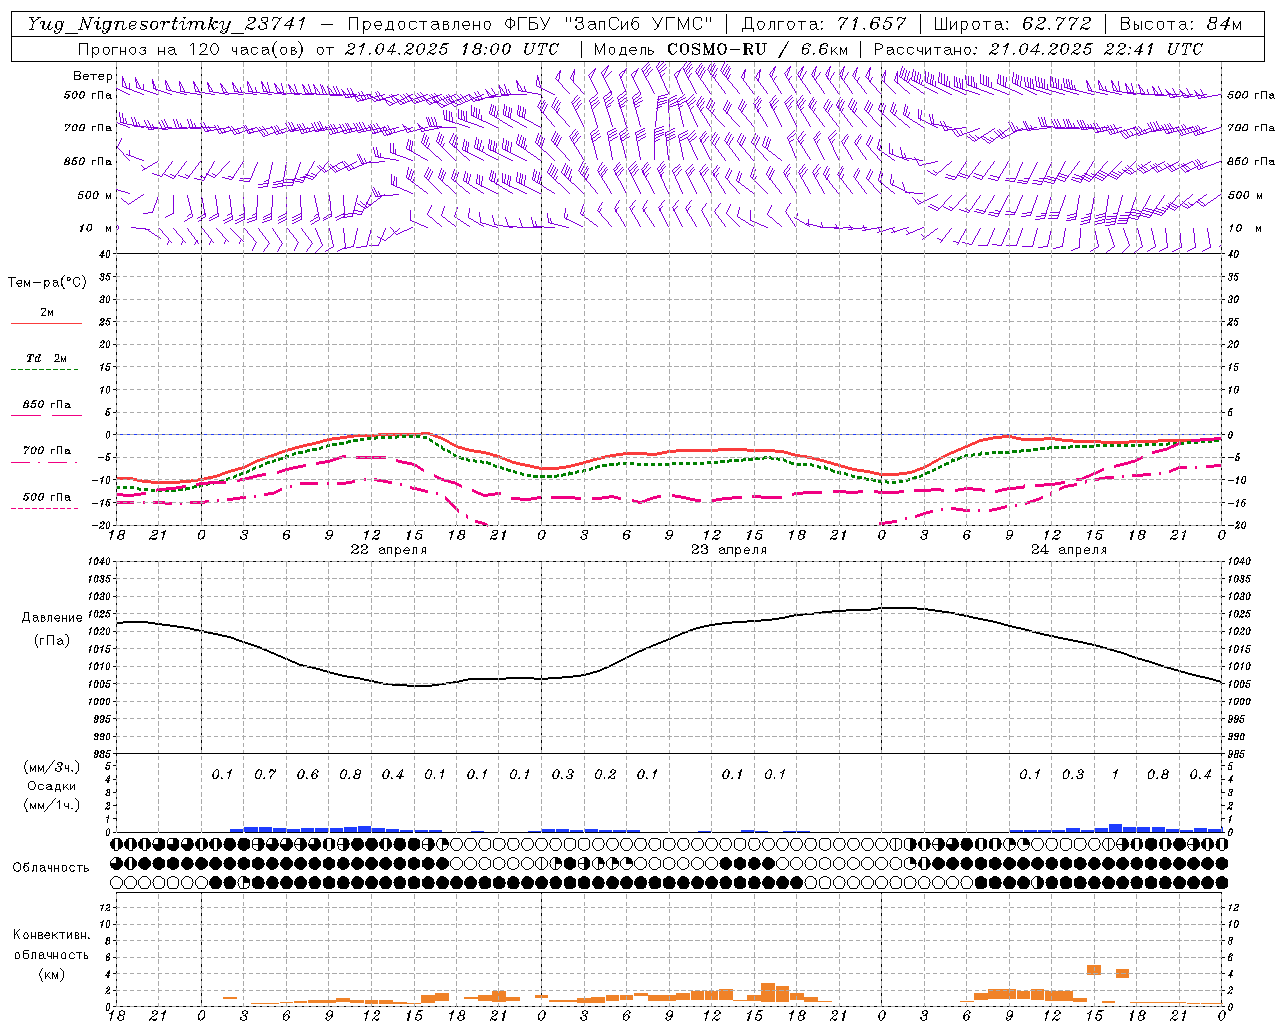Select the elevation text Высота: 84м
This screenshot has width=1280, height=1024.
pos(1180,24)
